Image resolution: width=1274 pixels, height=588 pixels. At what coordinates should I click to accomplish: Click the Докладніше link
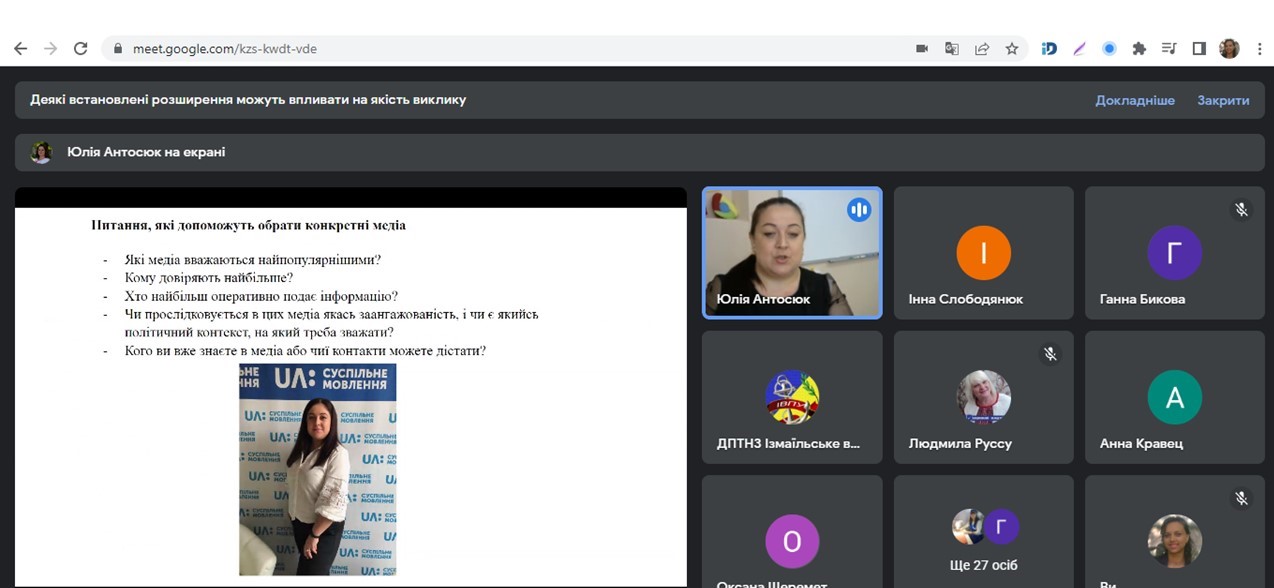click(1134, 100)
